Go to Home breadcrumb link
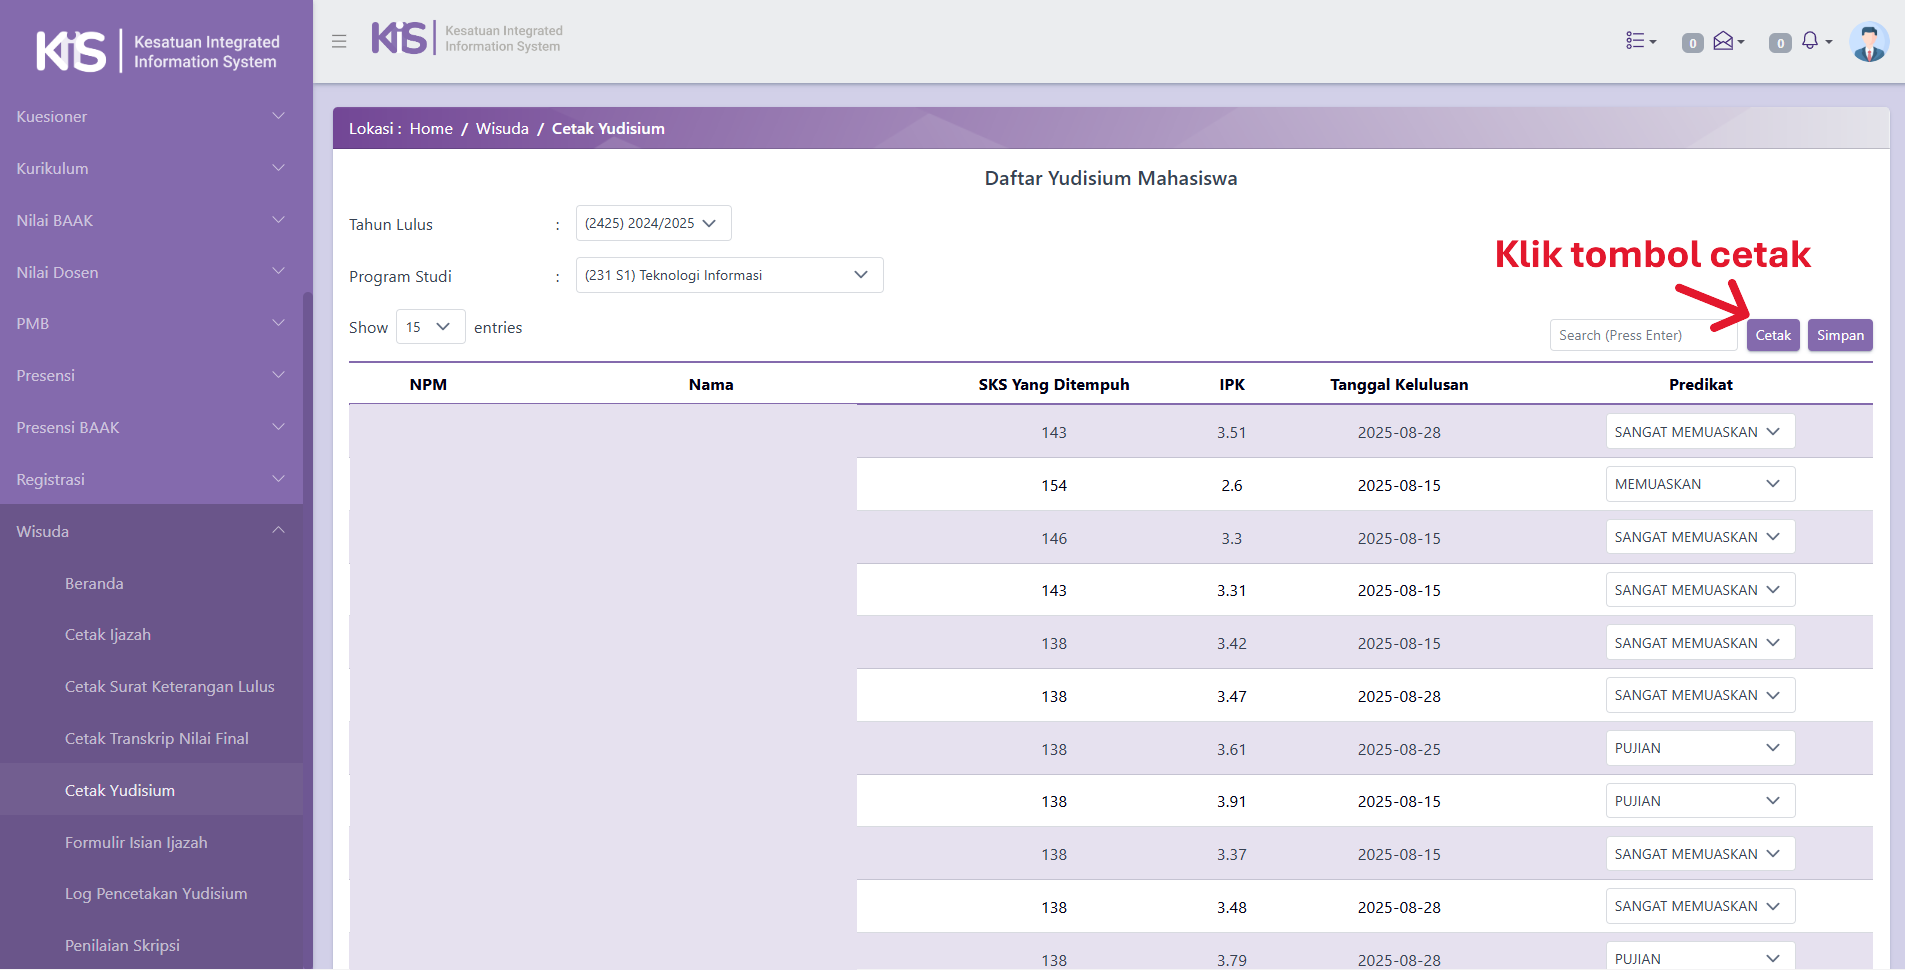The image size is (1905, 970). [x=431, y=129]
